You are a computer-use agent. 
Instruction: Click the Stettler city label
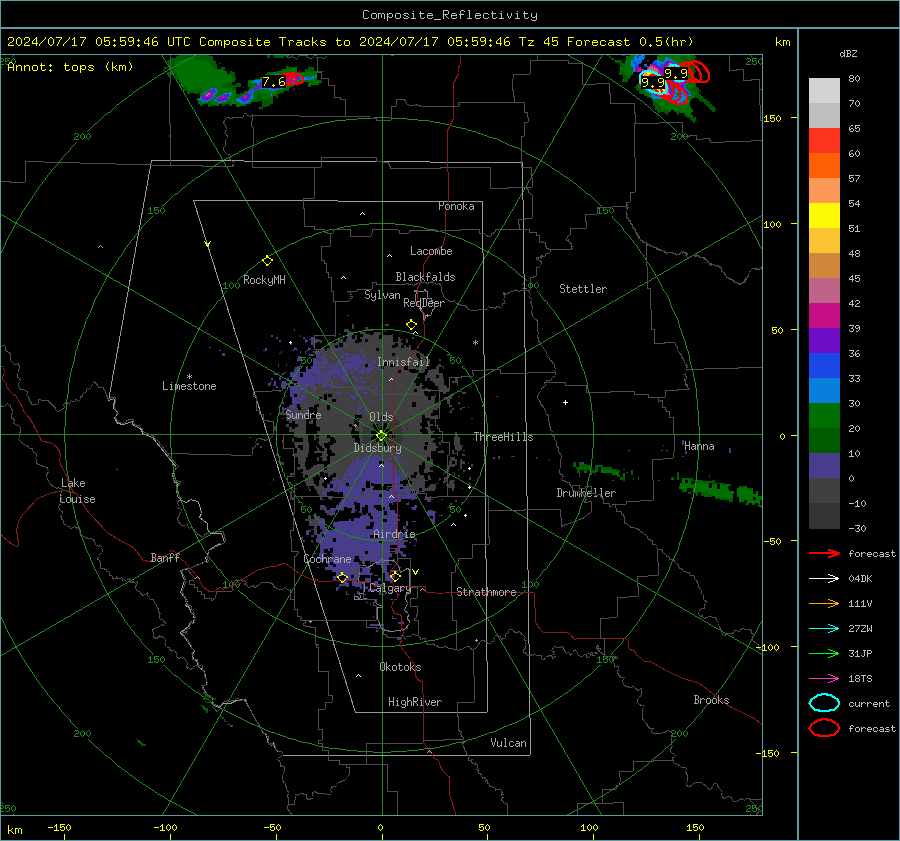click(x=583, y=289)
